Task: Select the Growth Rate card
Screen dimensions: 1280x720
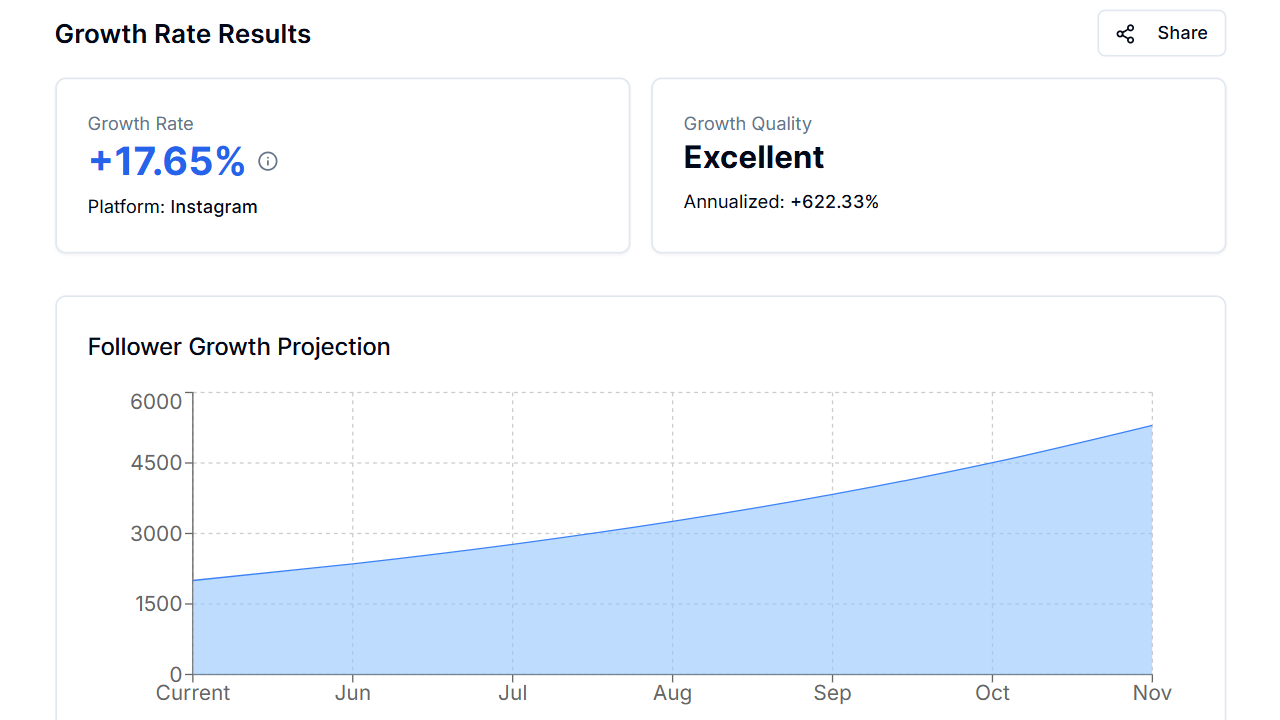Action: tap(342, 165)
